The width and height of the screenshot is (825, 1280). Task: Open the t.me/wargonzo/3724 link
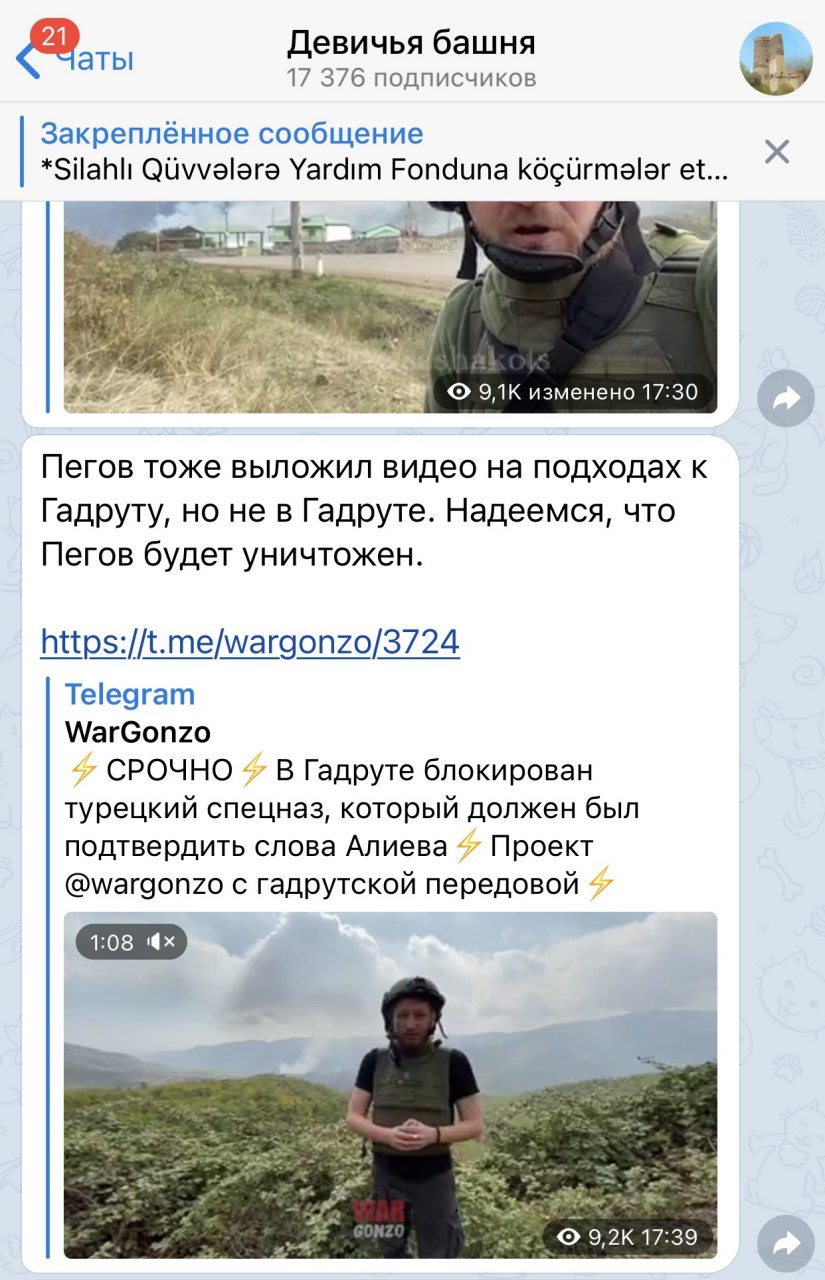pos(250,641)
